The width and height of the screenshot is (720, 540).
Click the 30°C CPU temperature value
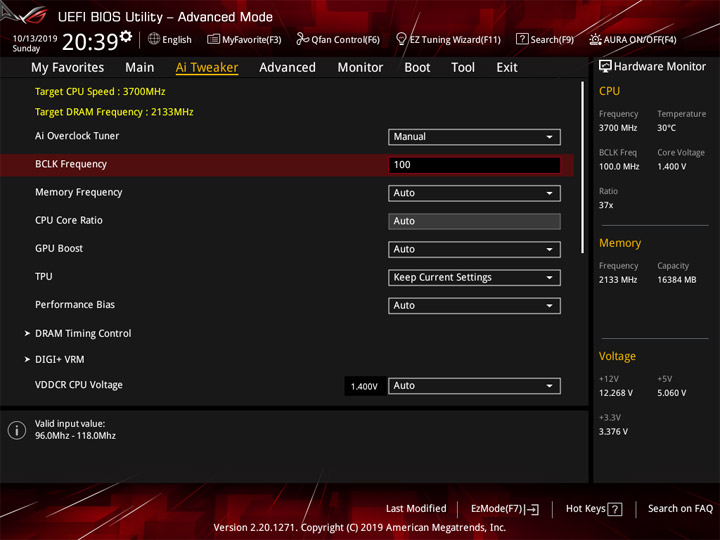click(667, 128)
